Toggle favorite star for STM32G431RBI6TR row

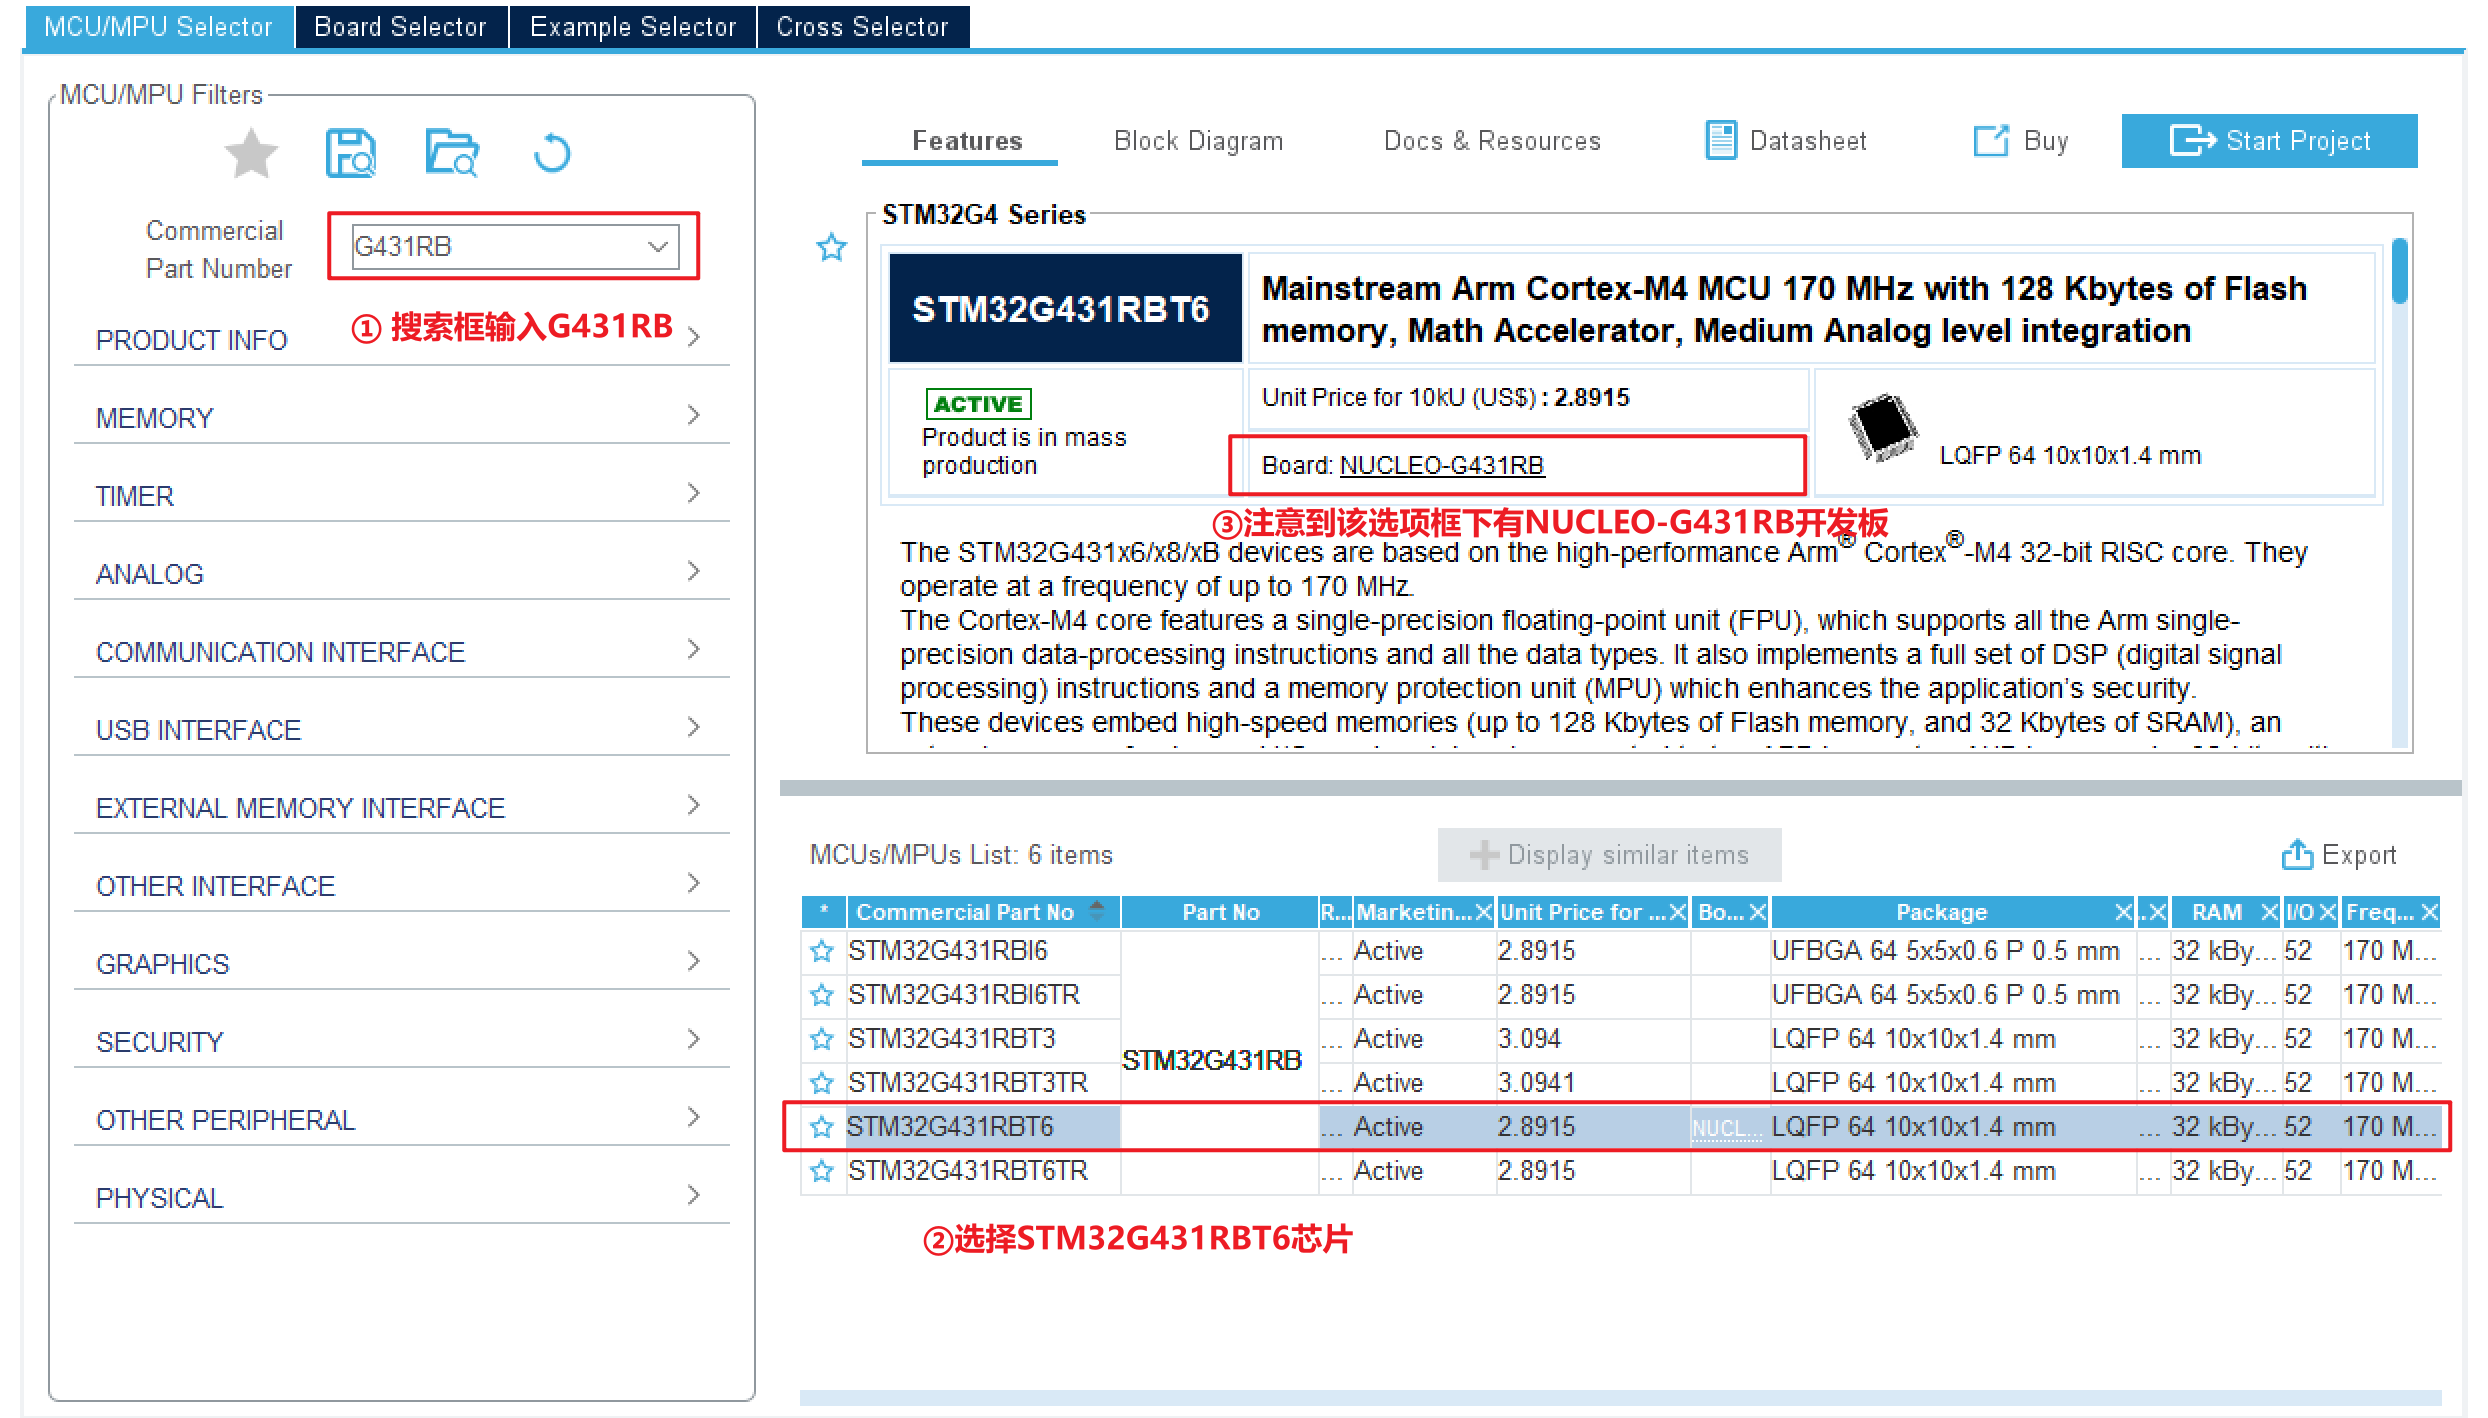click(822, 995)
